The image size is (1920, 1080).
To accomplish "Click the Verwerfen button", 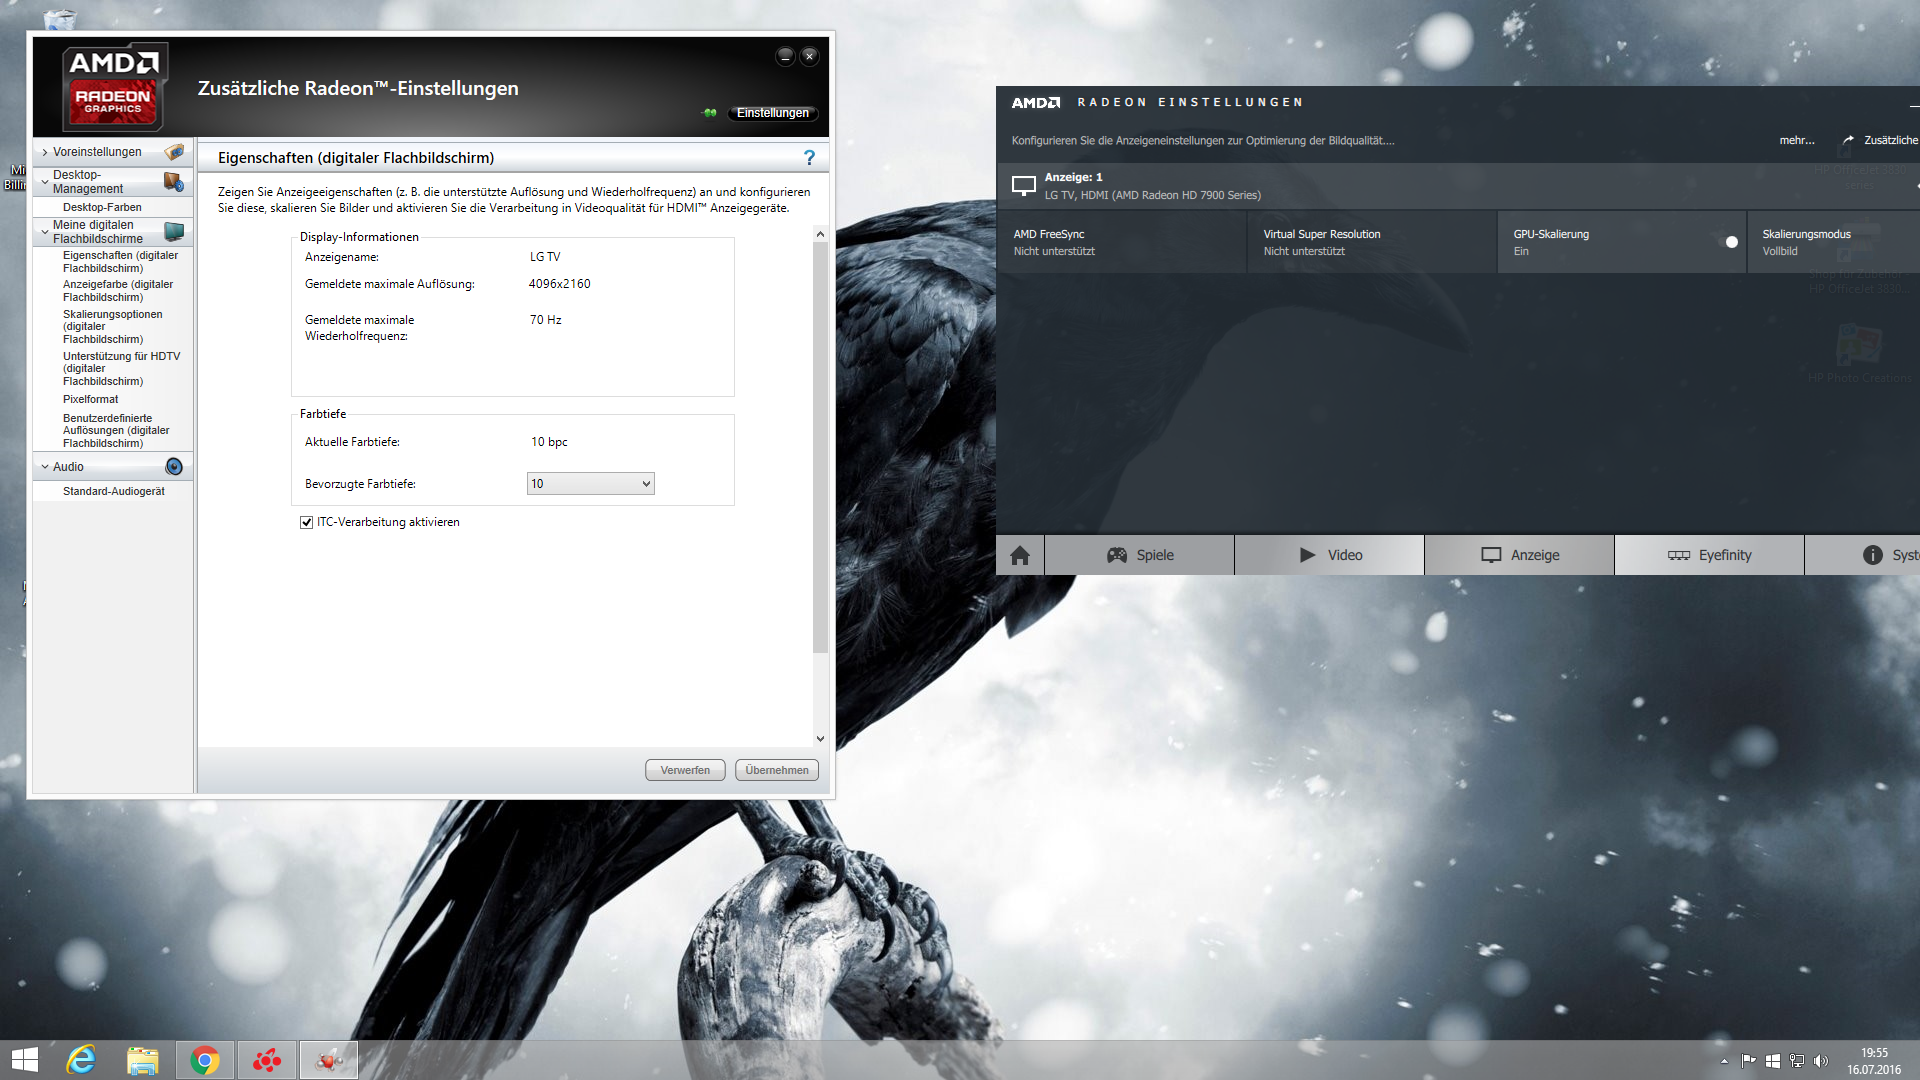I will pos(685,770).
